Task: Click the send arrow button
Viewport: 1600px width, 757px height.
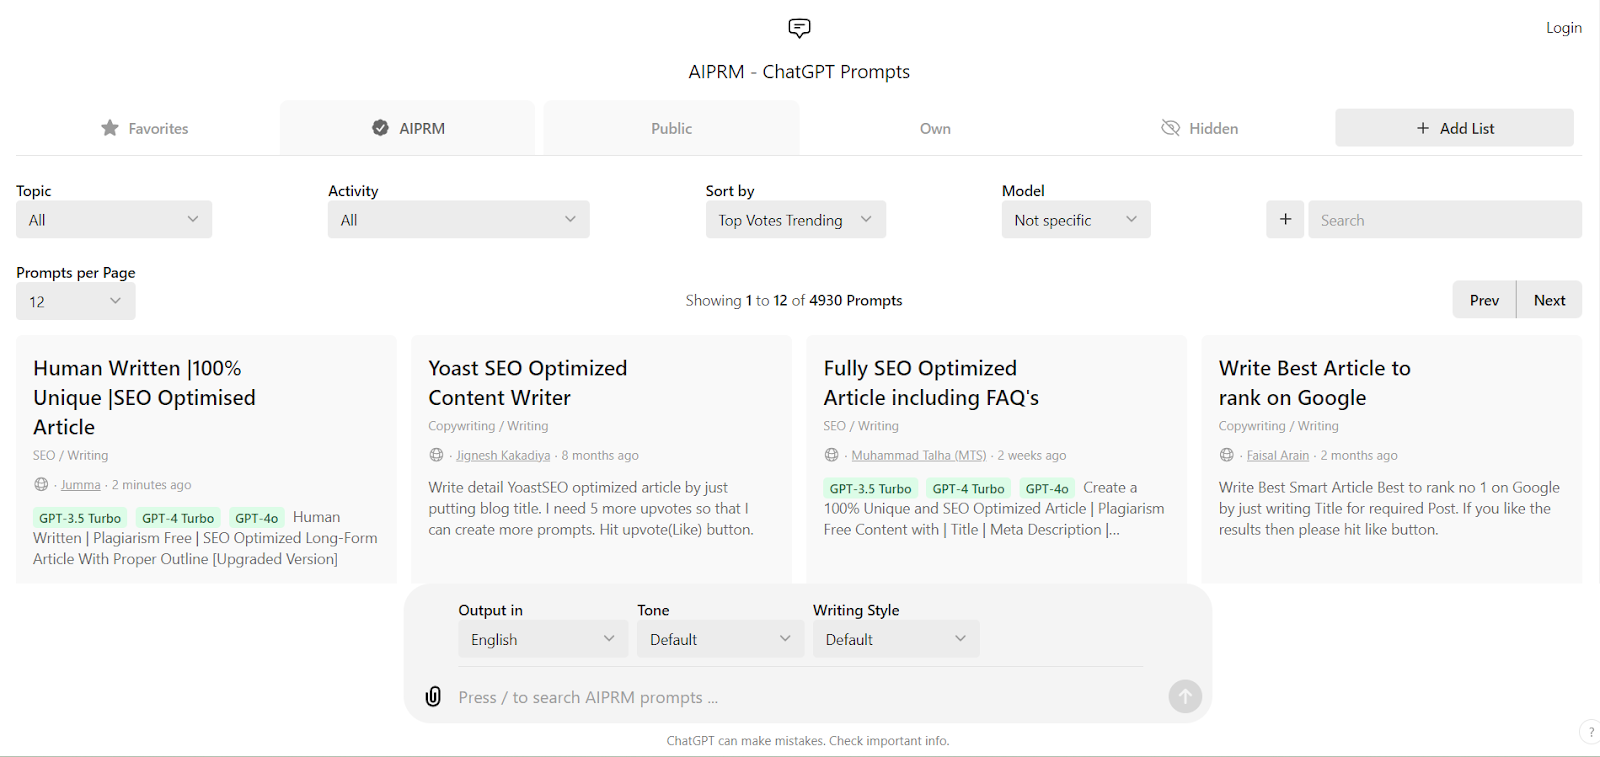Action: (x=1185, y=696)
